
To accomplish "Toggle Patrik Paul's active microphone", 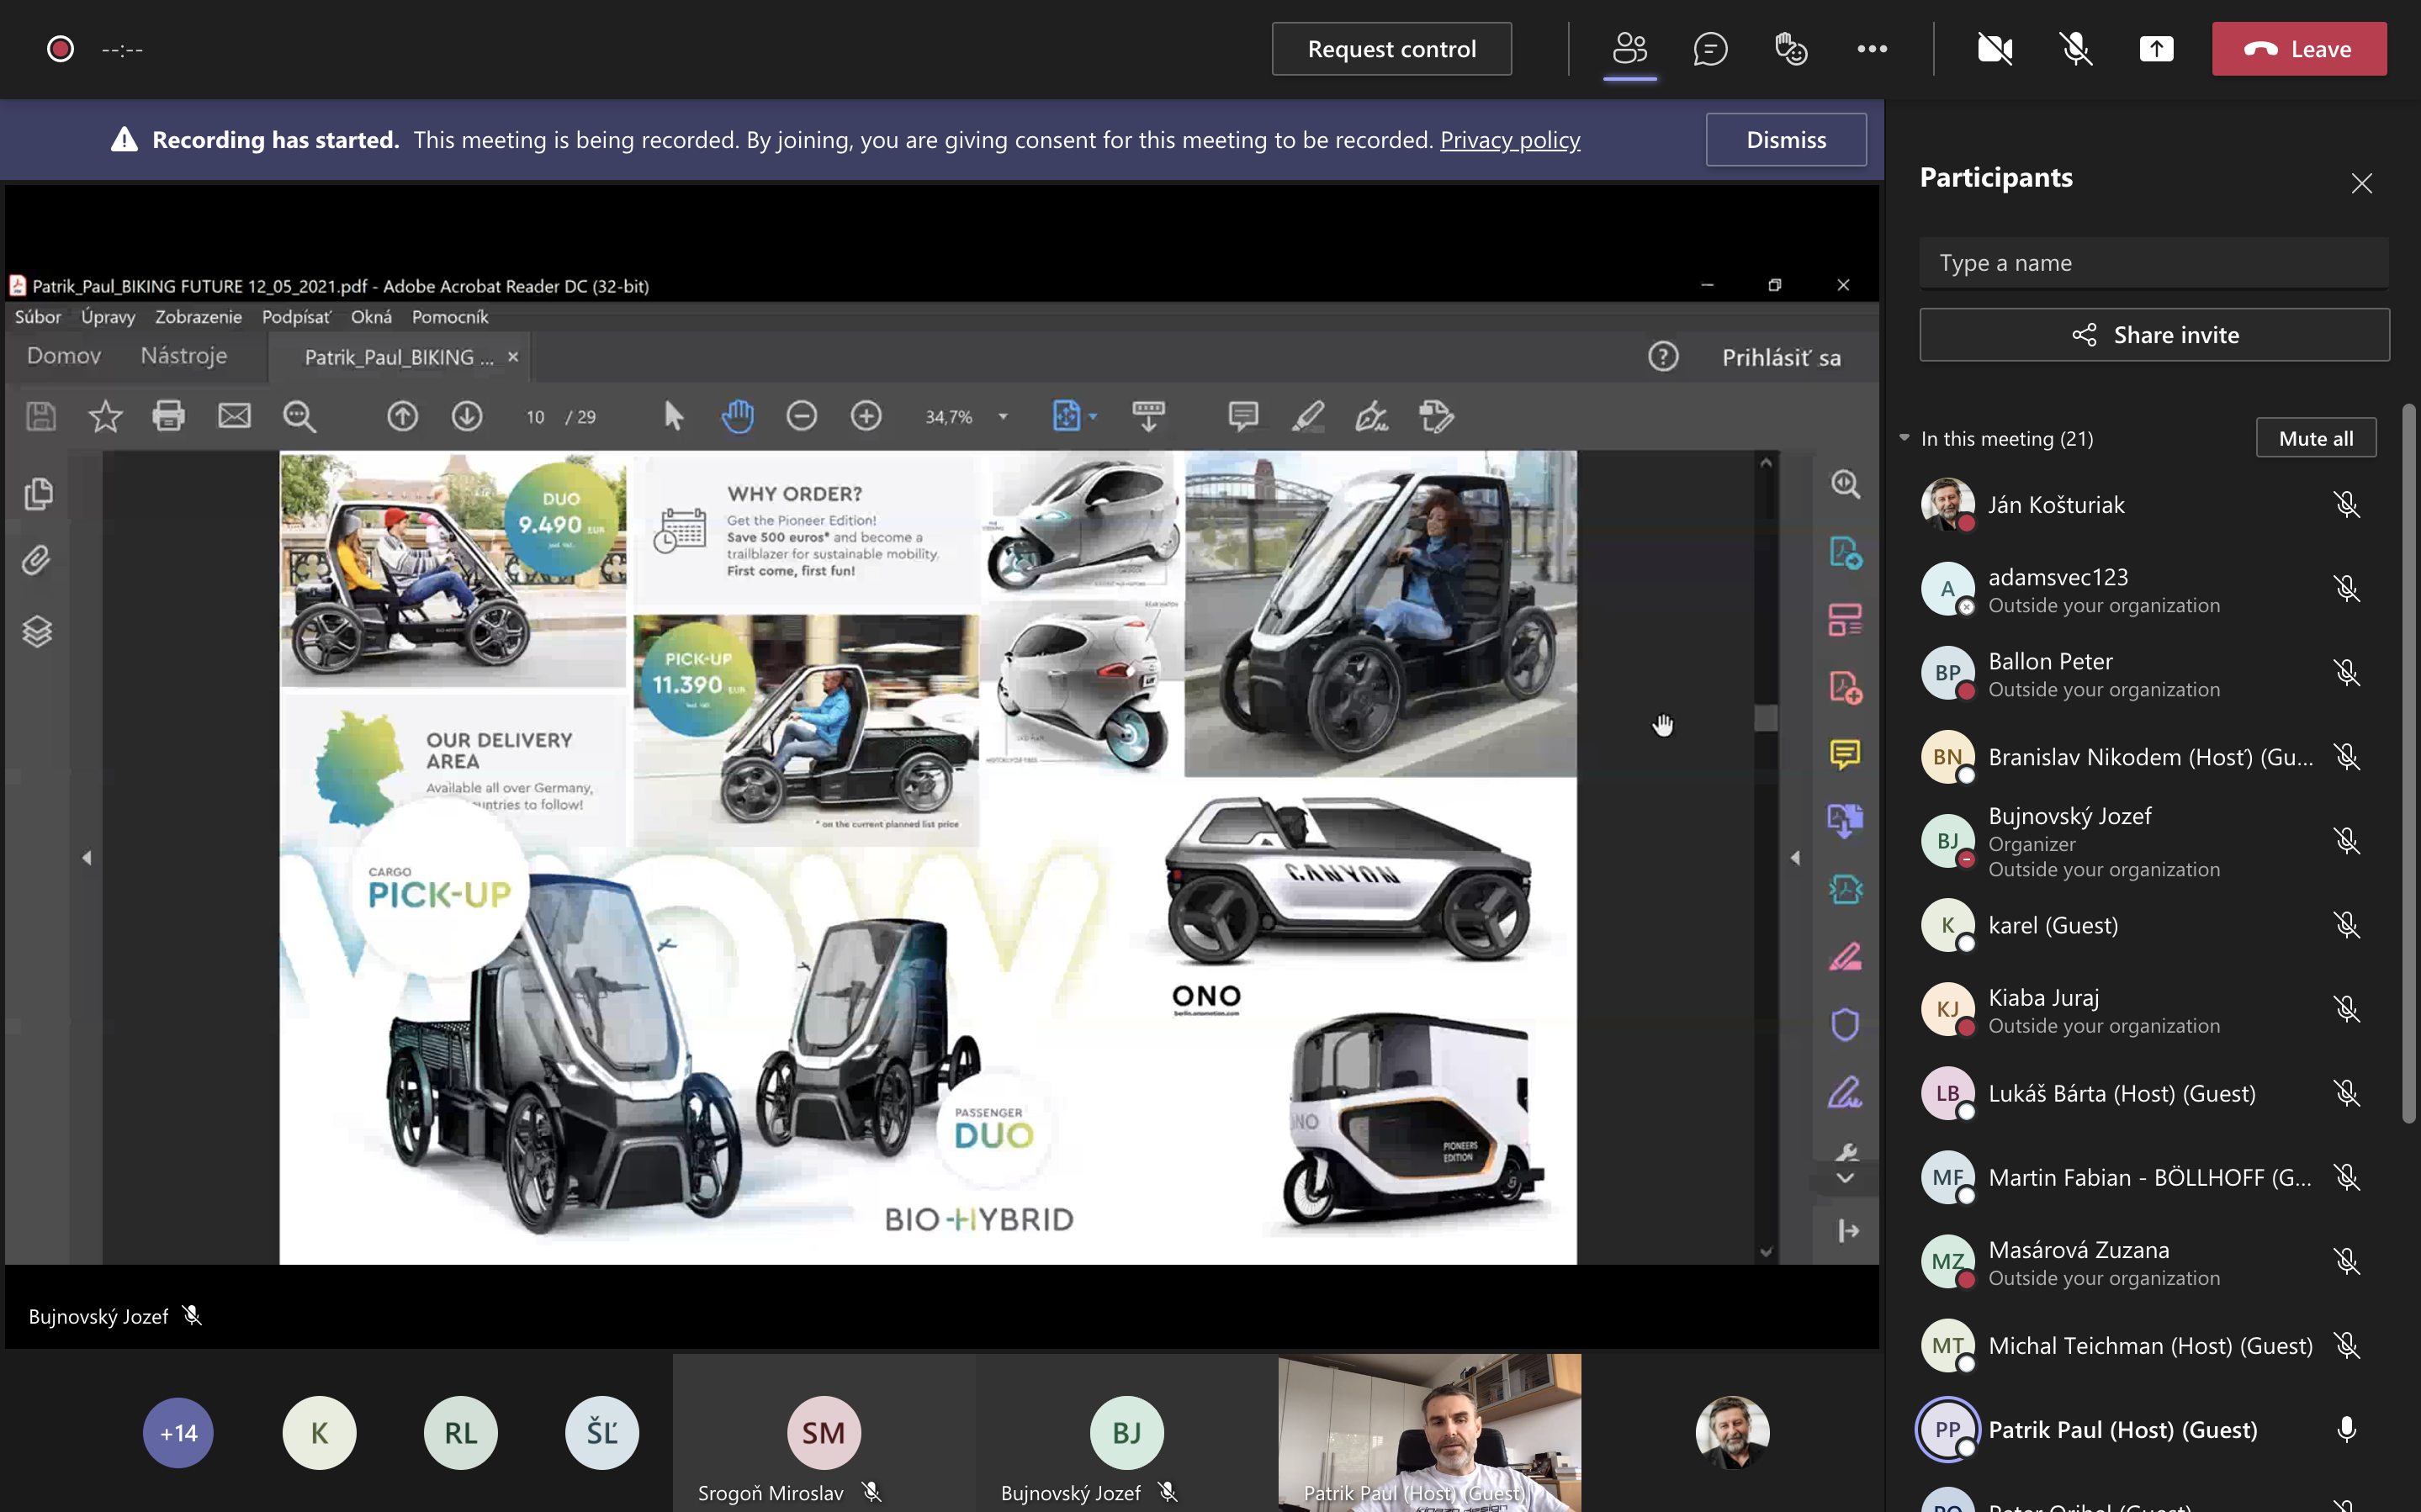I will click(x=2346, y=1430).
